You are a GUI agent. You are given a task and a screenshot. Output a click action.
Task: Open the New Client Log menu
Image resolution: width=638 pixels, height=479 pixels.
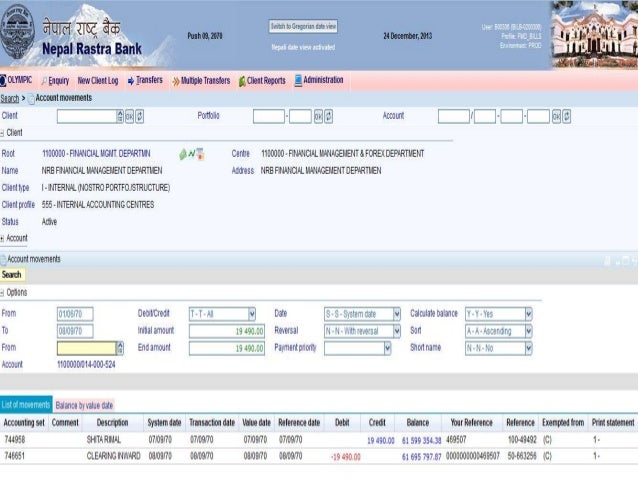98,81
